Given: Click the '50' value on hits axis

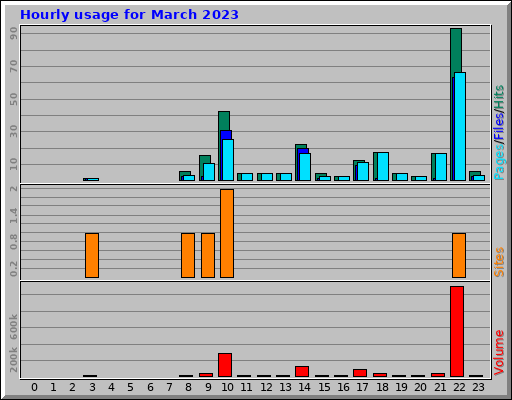Looking at the screenshot, I should point(14,99).
